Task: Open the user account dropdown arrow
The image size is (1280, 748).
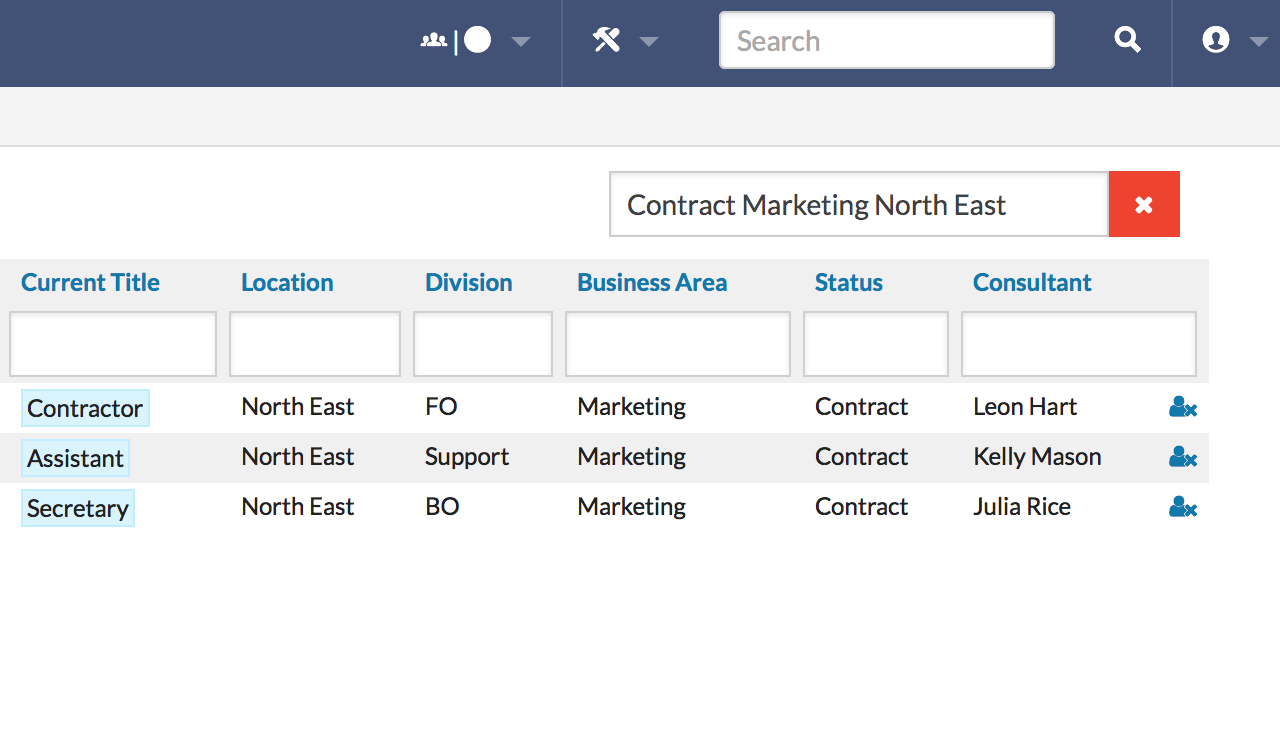Action: click(1258, 41)
